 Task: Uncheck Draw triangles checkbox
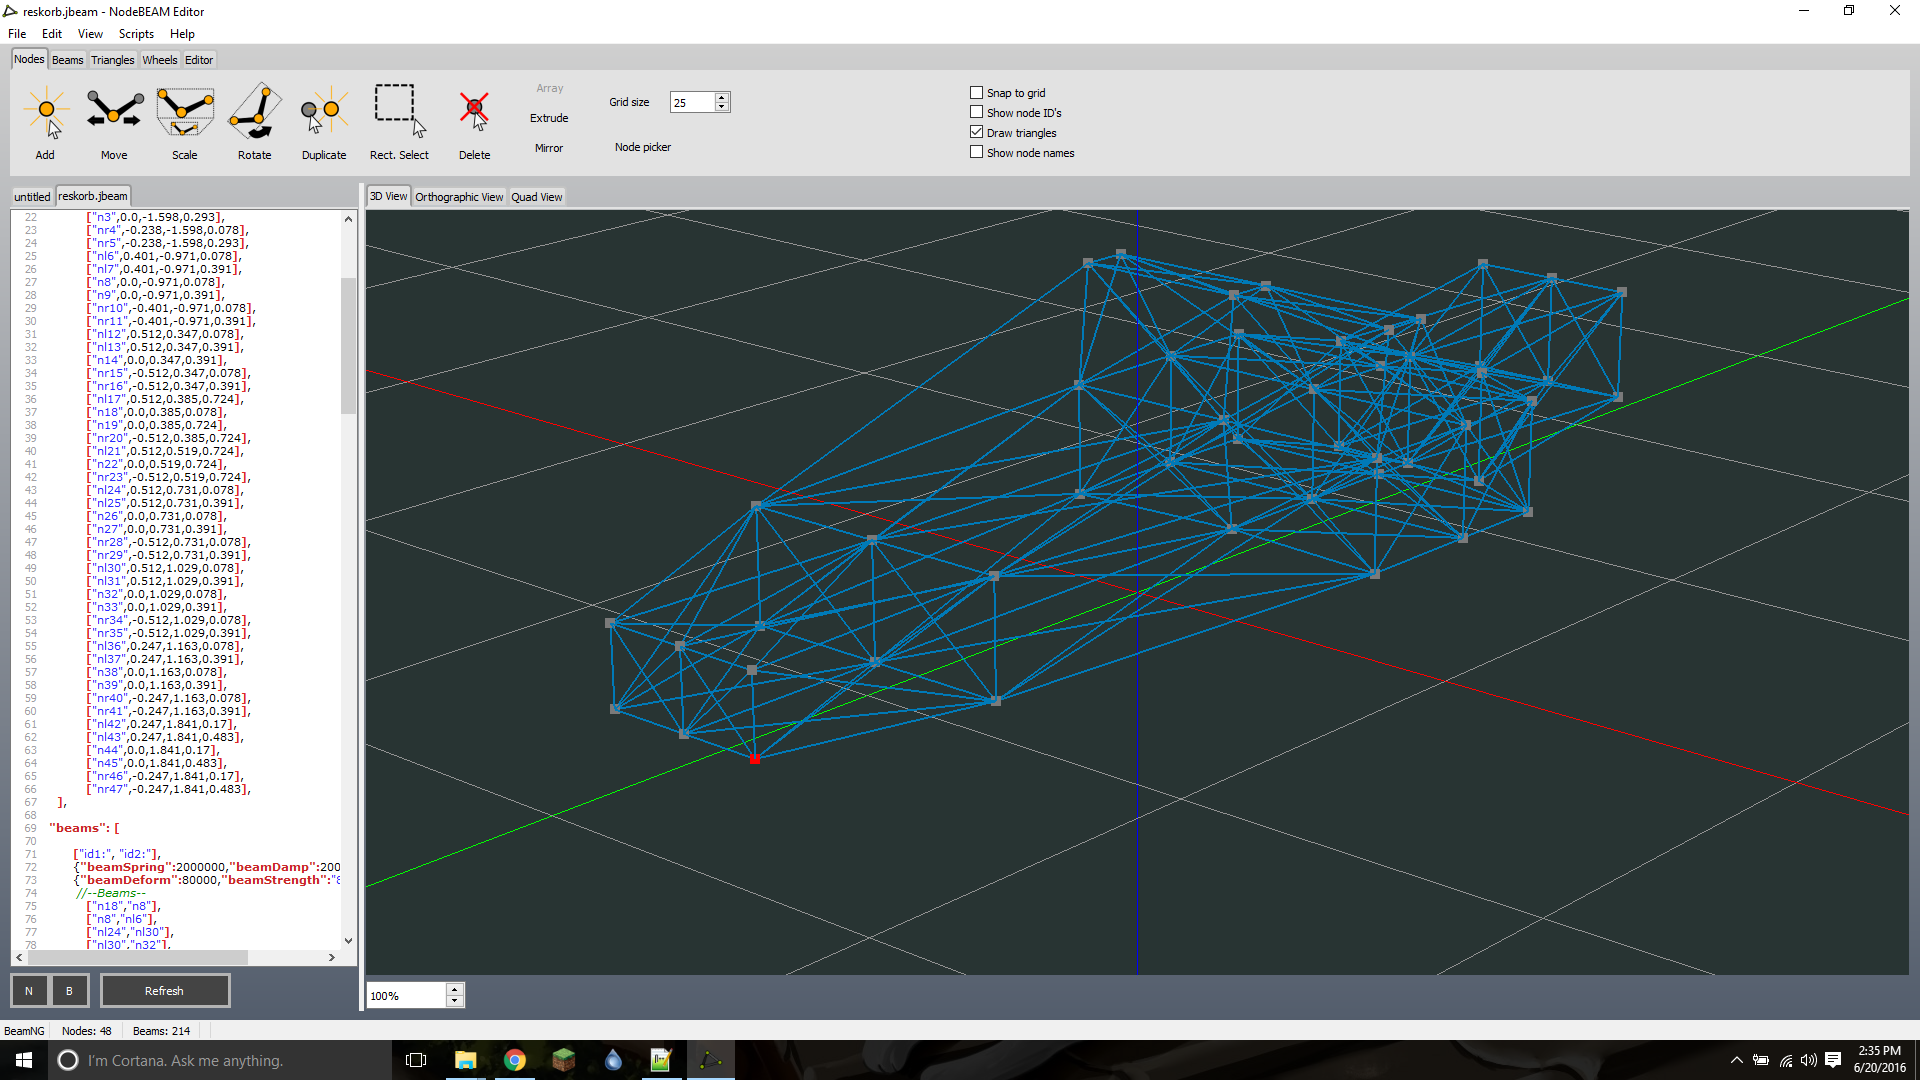pos(977,132)
